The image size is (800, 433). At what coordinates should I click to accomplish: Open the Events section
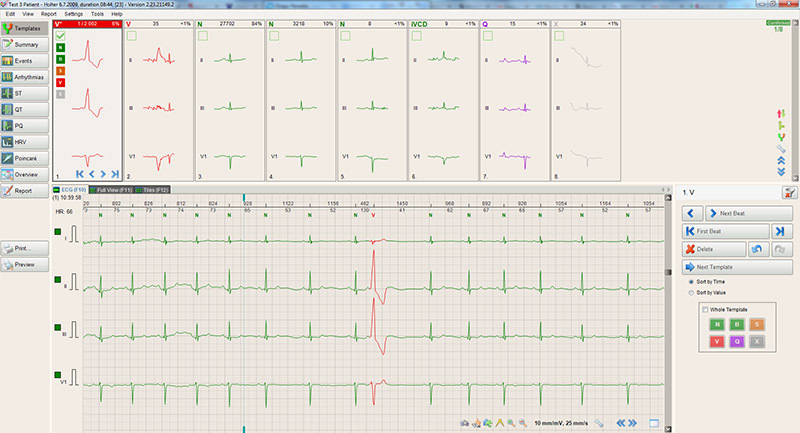[24, 61]
